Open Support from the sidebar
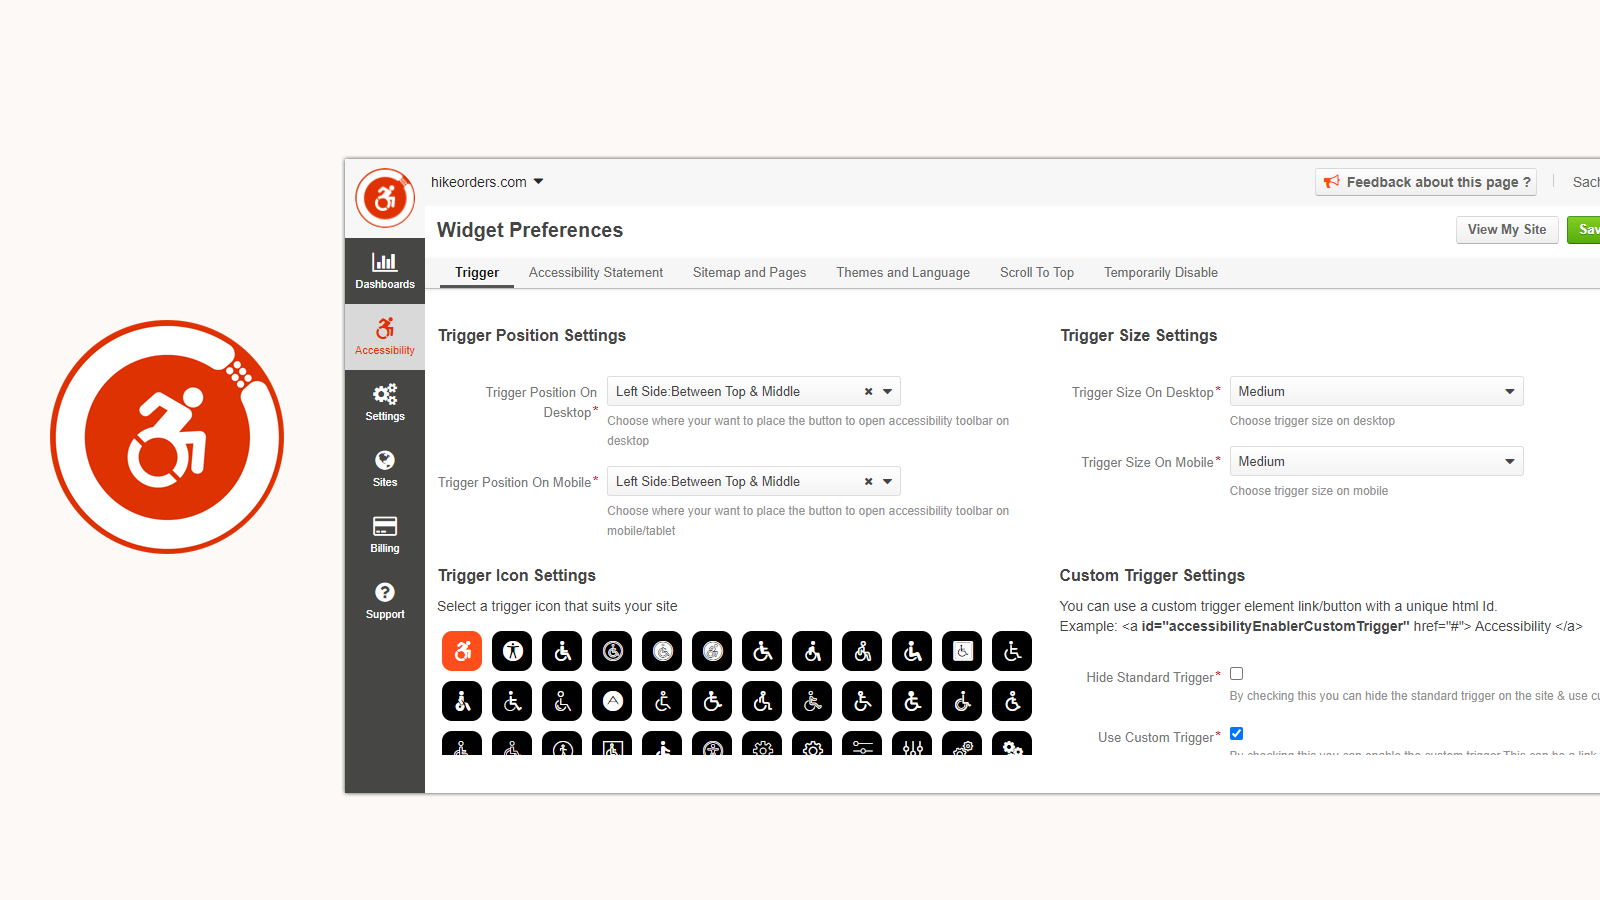This screenshot has width=1600, height=900. [385, 600]
